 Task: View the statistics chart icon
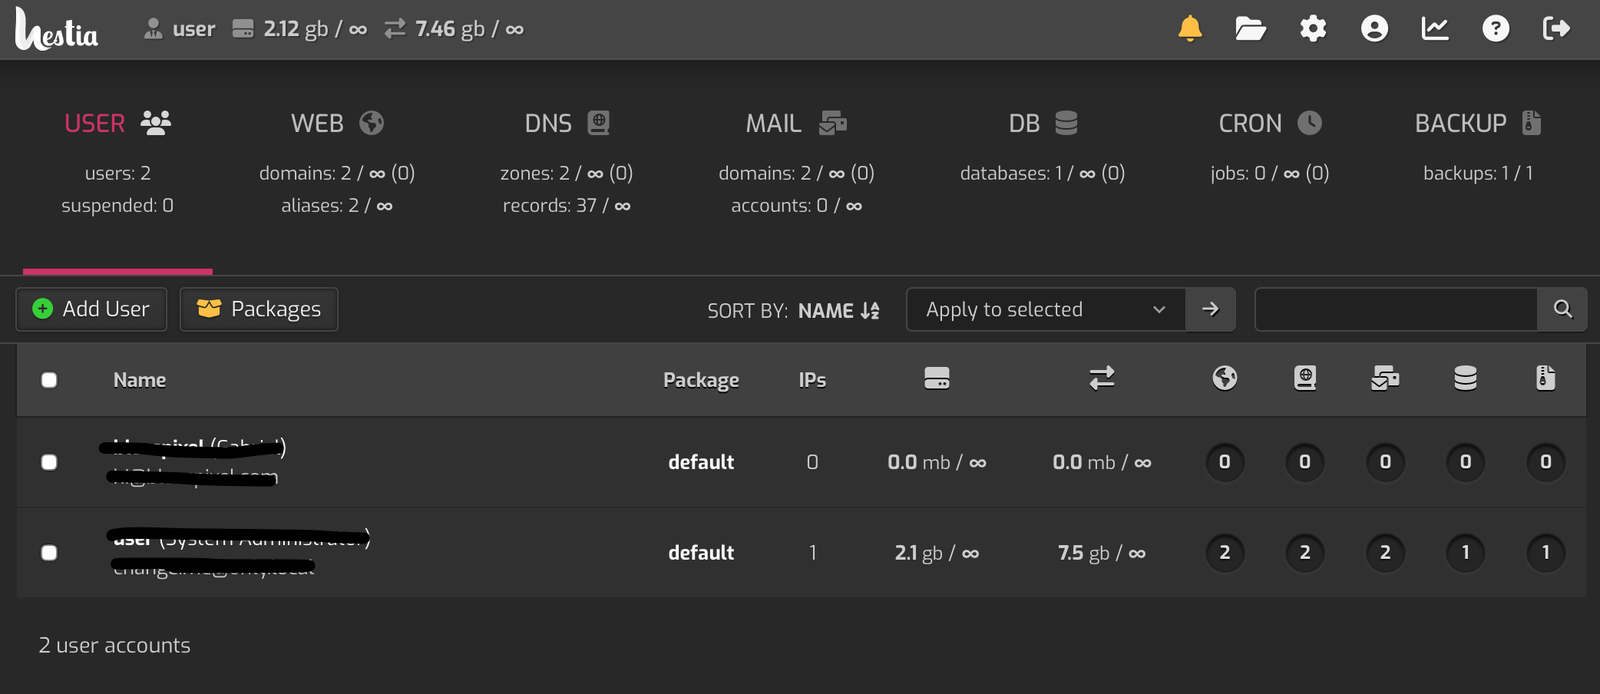pyautogui.click(x=1435, y=29)
